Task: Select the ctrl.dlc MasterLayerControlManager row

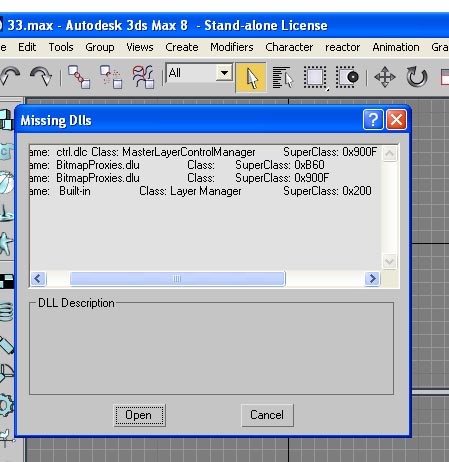Action: point(205,152)
